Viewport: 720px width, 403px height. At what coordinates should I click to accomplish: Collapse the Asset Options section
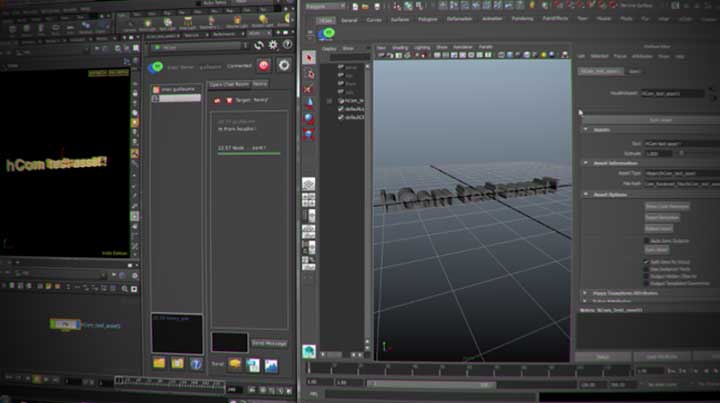[x=586, y=194]
